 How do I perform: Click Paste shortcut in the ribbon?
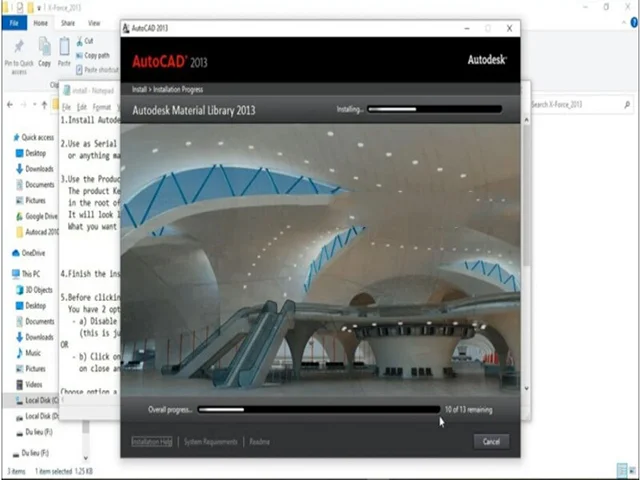pos(98,70)
